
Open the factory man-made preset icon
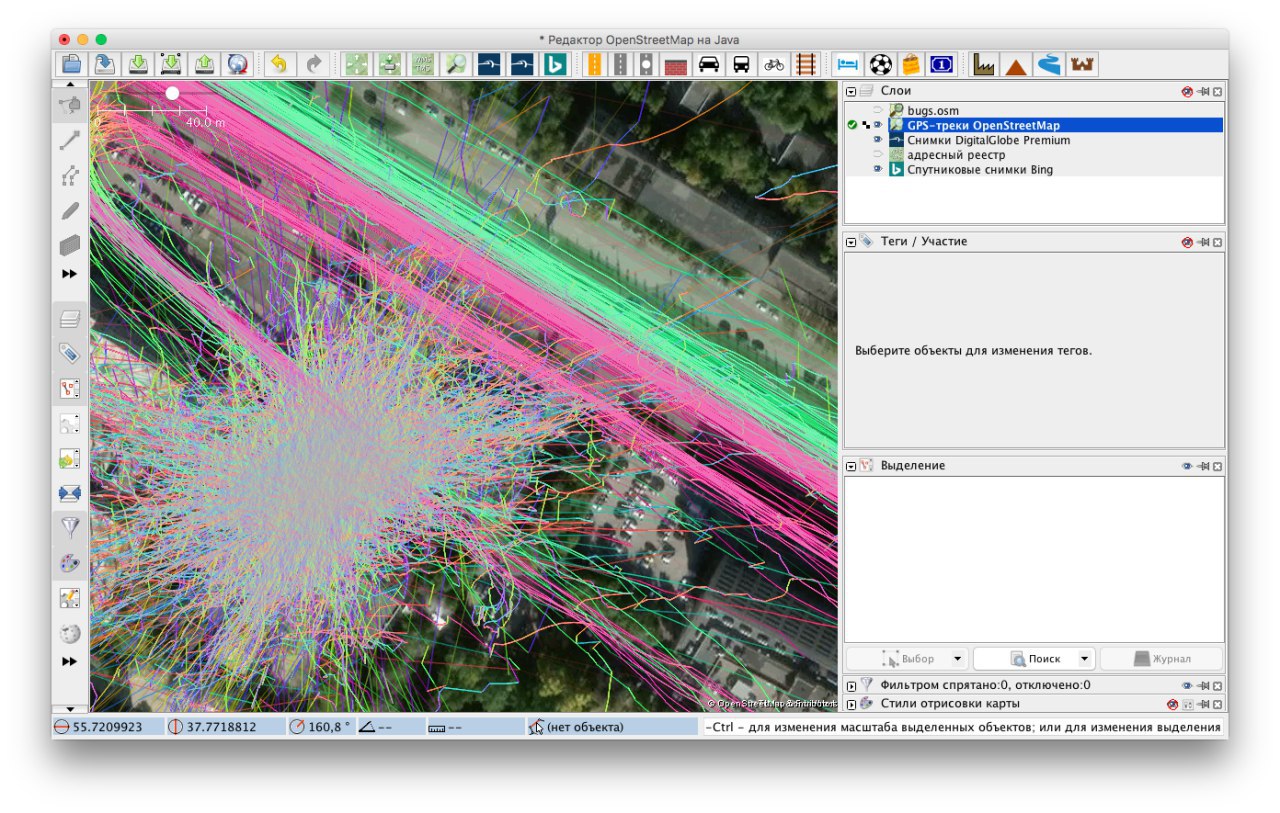985,65
